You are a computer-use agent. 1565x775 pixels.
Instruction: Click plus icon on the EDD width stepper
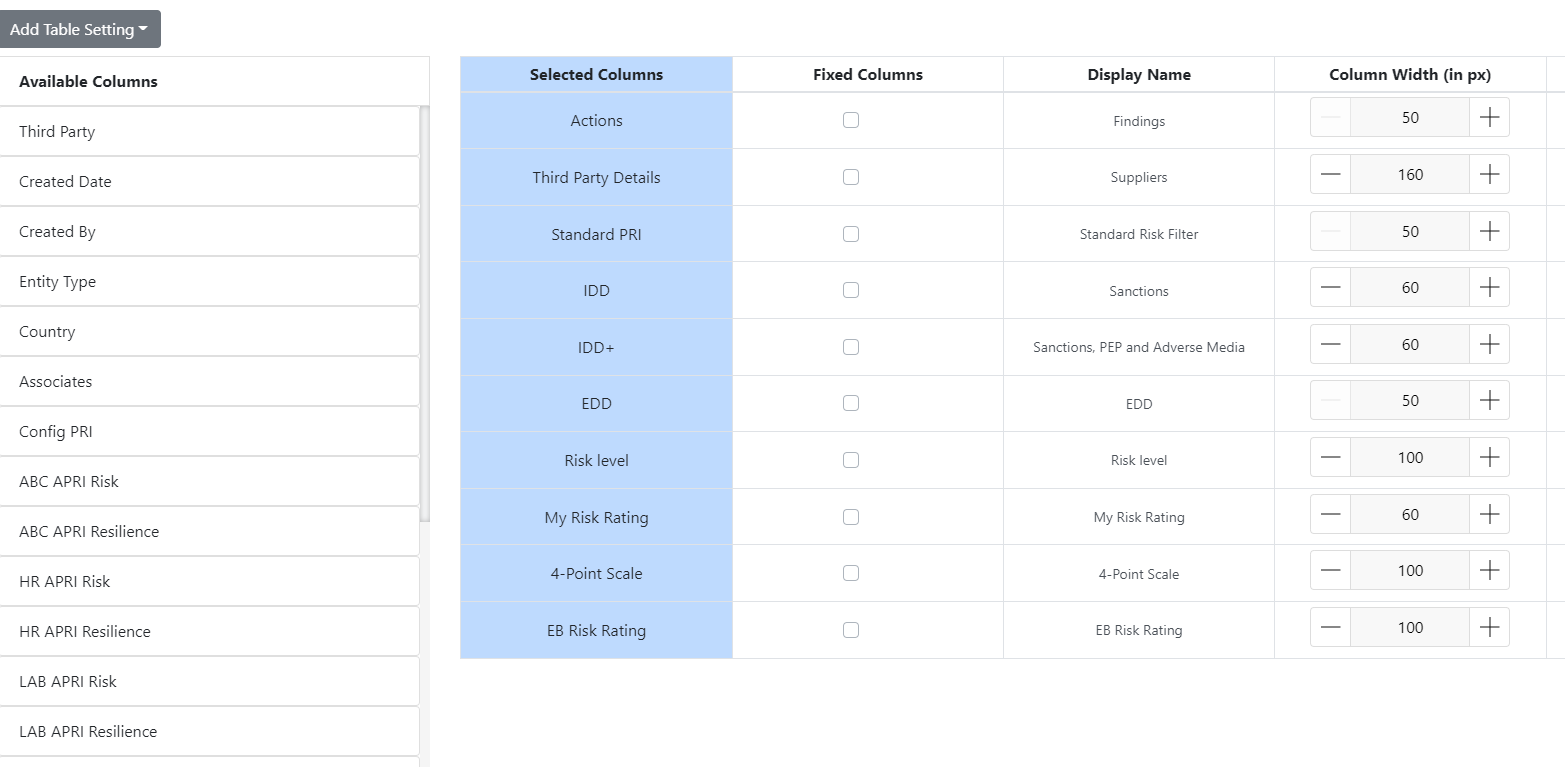[x=1489, y=400]
